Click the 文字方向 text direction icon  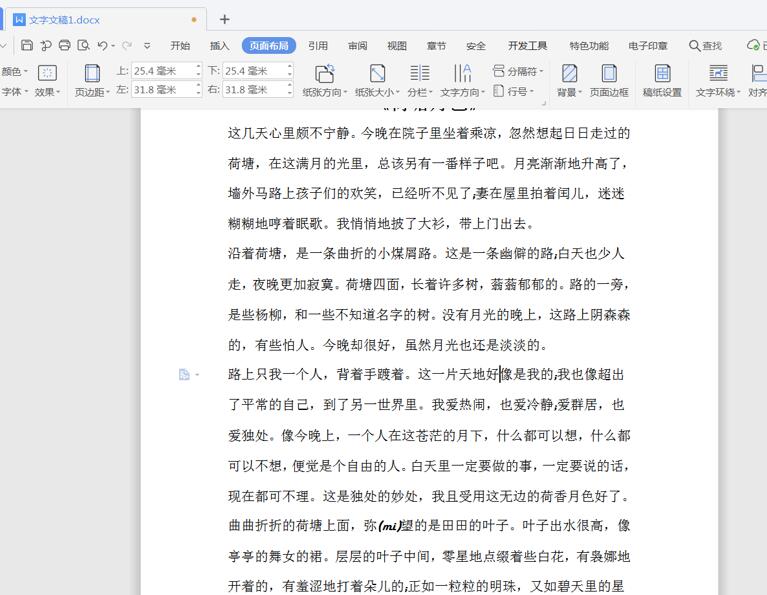pos(462,73)
